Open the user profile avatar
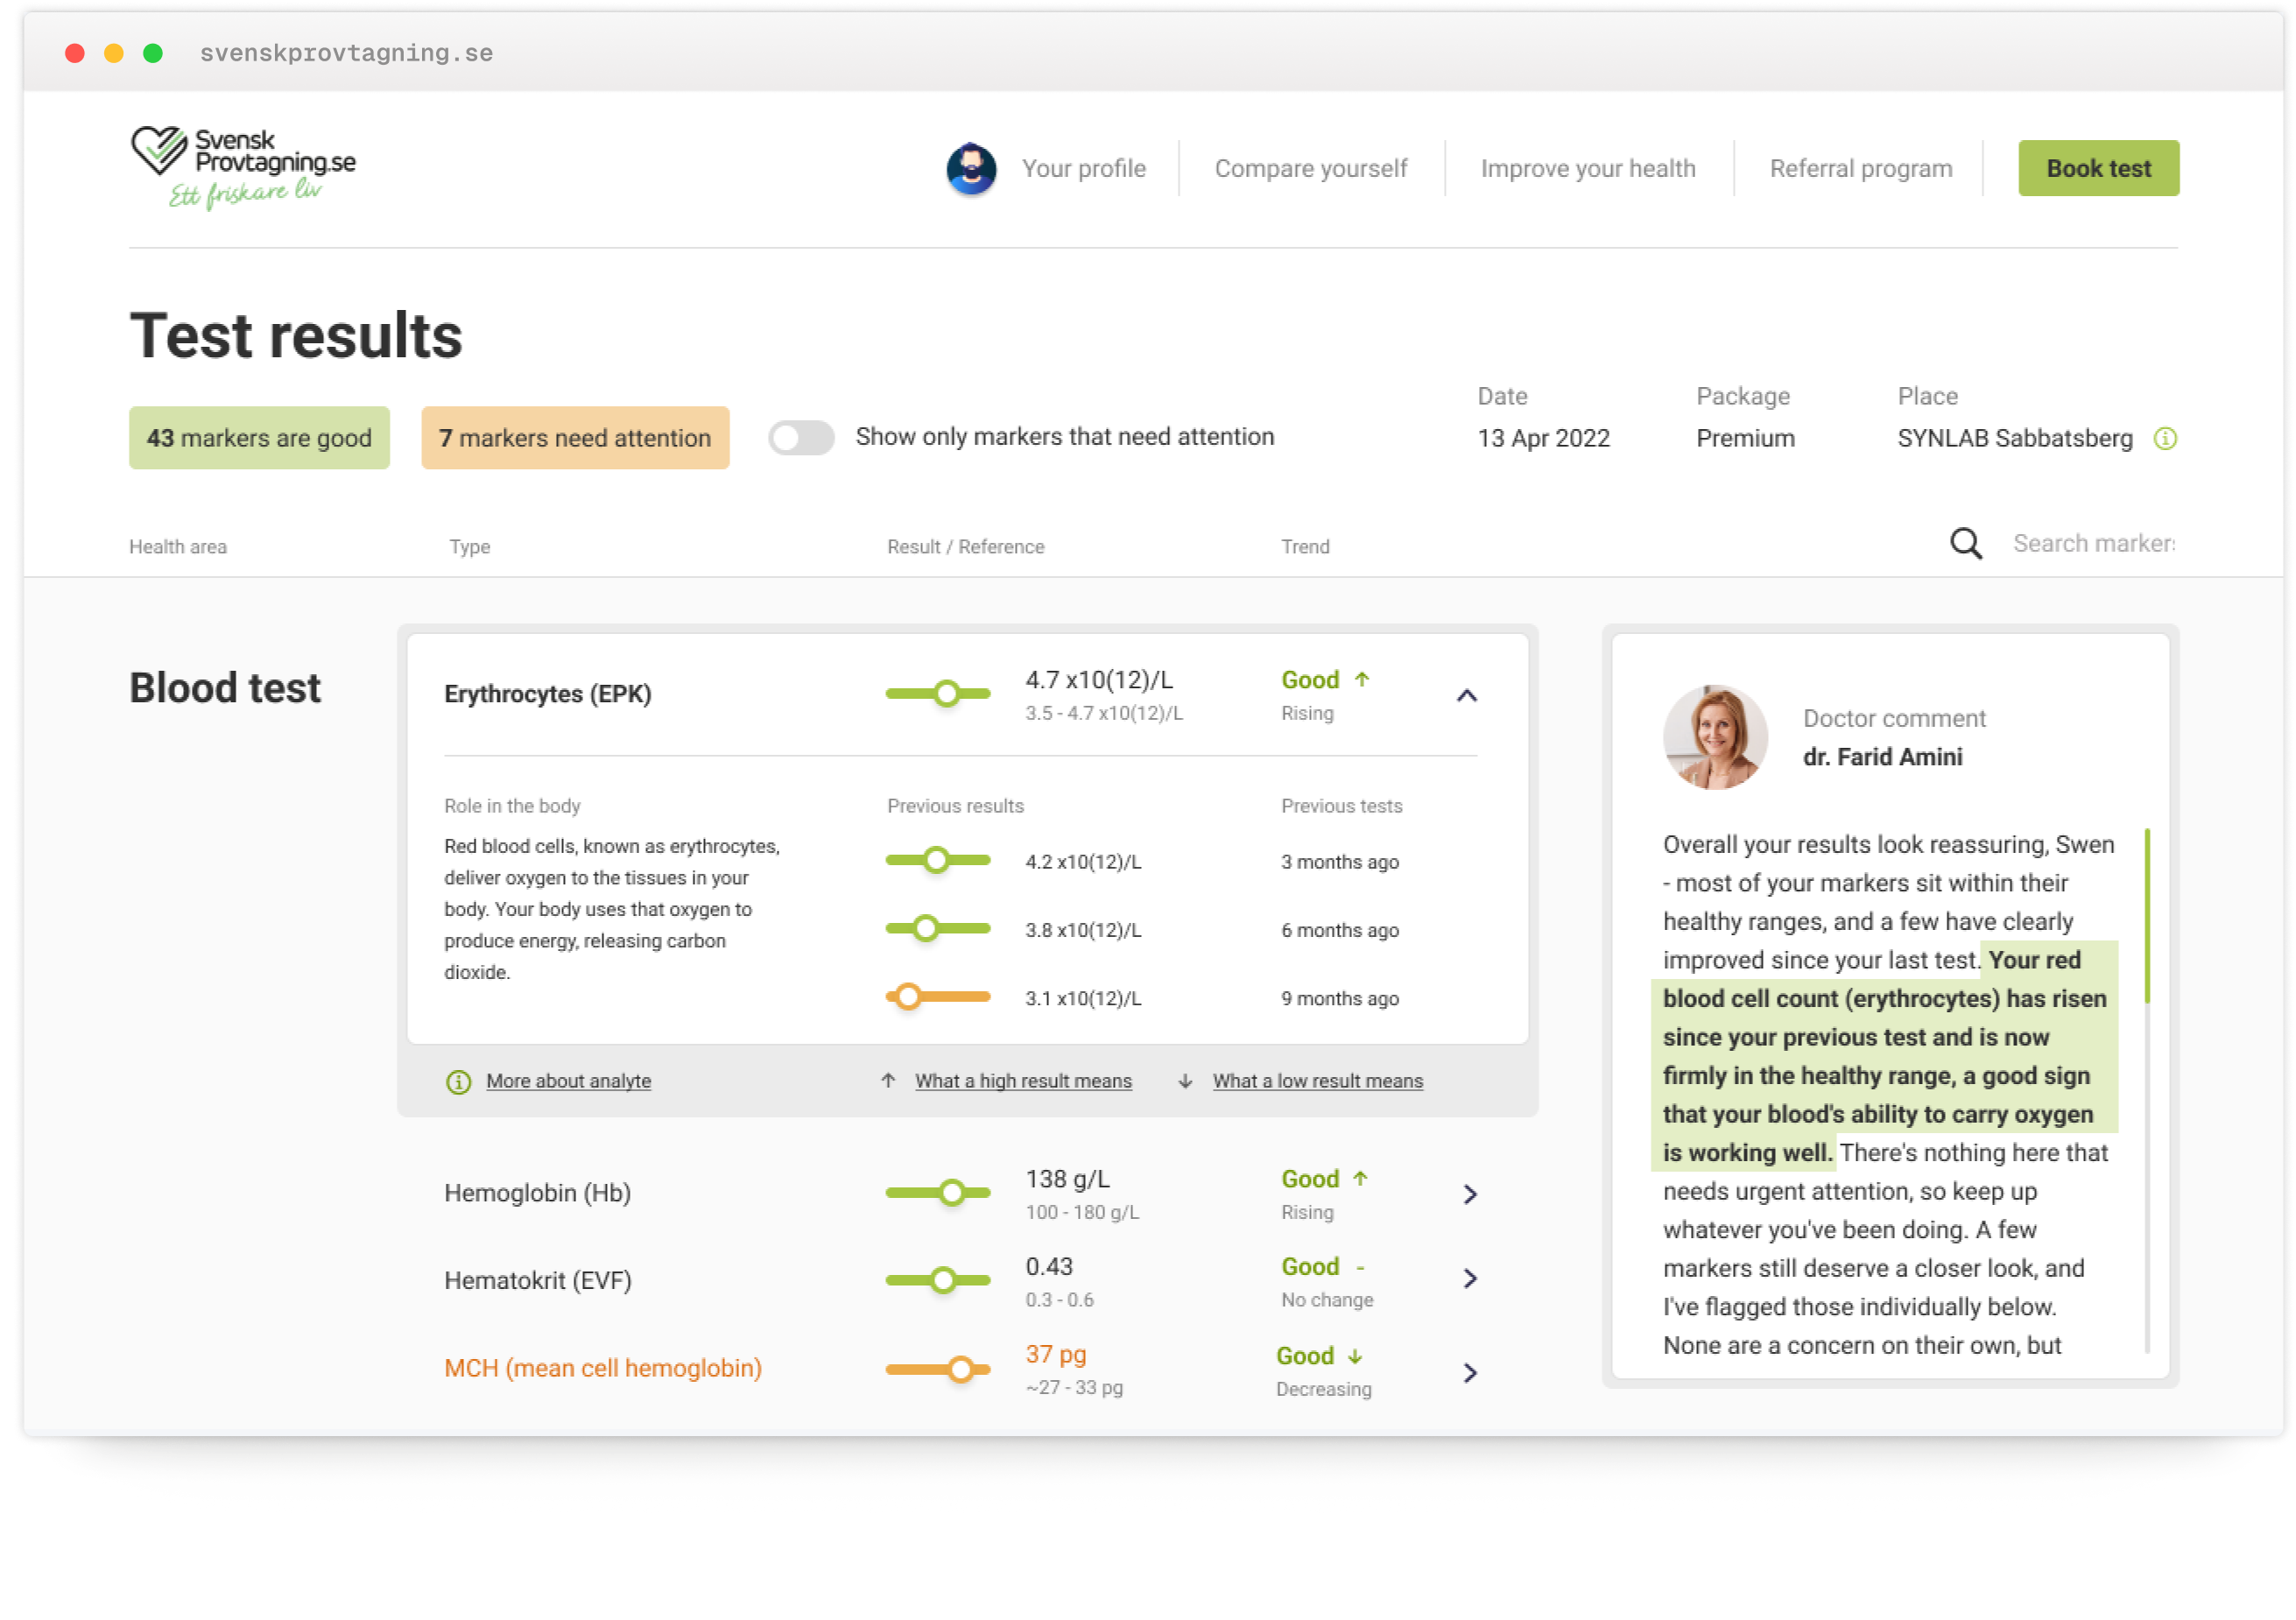The height and width of the screenshot is (1620, 2296). 971,168
